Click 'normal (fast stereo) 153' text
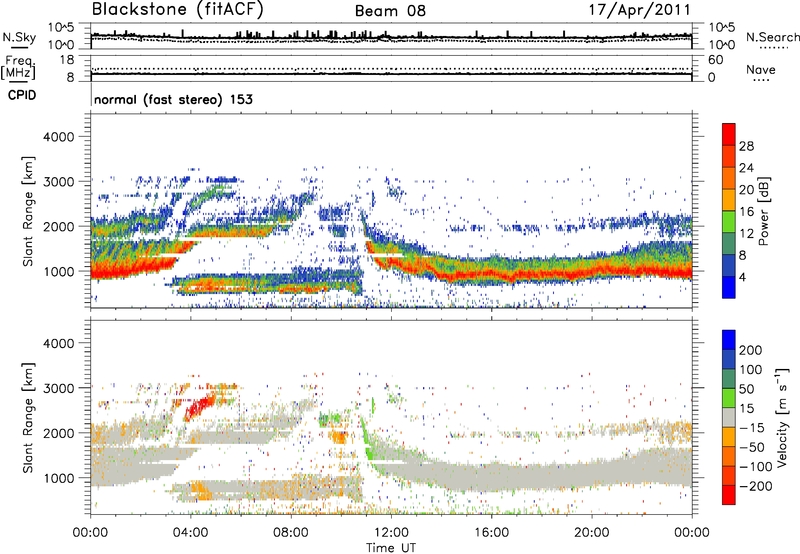 point(173,99)
